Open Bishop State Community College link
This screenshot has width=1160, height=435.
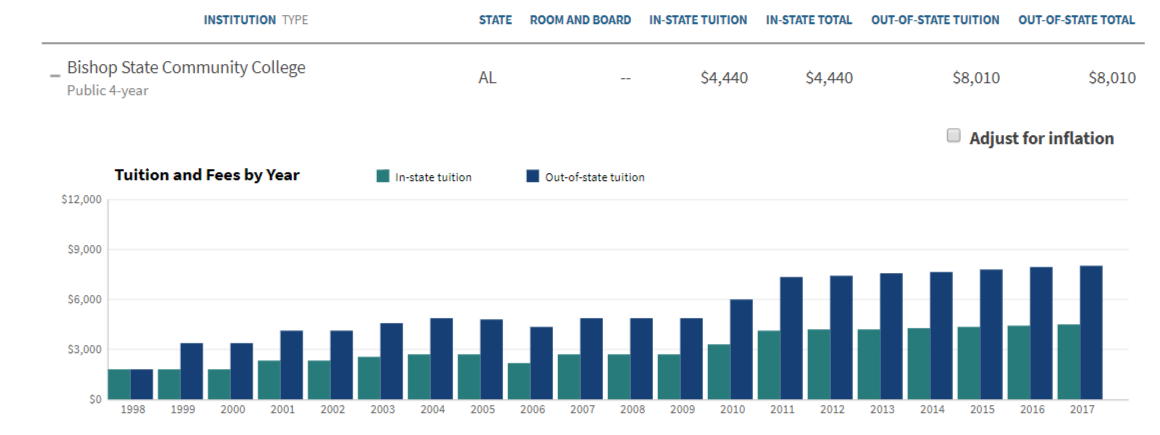point(186,68)
